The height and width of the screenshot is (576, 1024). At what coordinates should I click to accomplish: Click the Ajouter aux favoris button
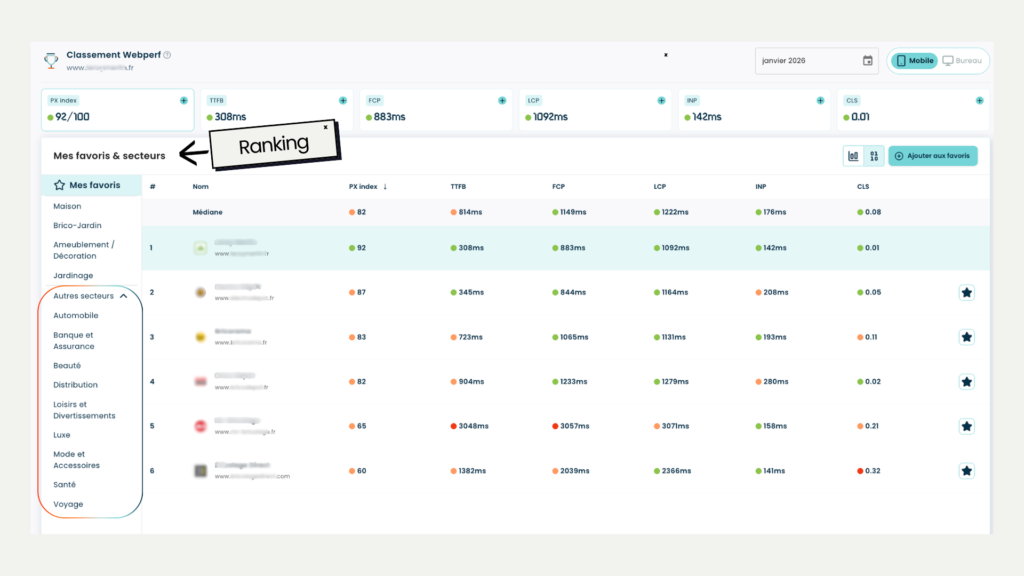[x=932, y=156]
